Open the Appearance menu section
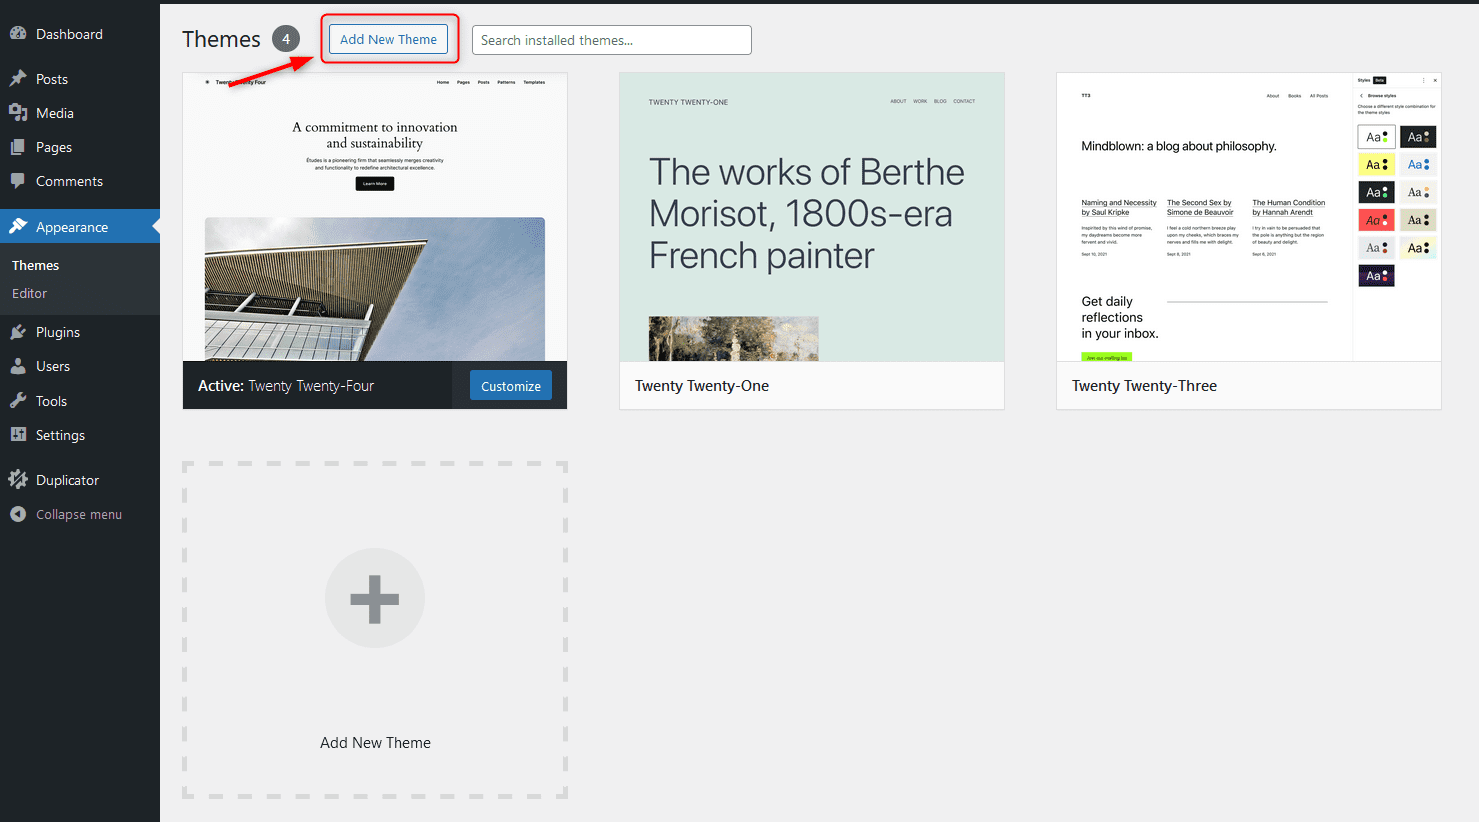1479x822 pixels. [x=72, y=227]
